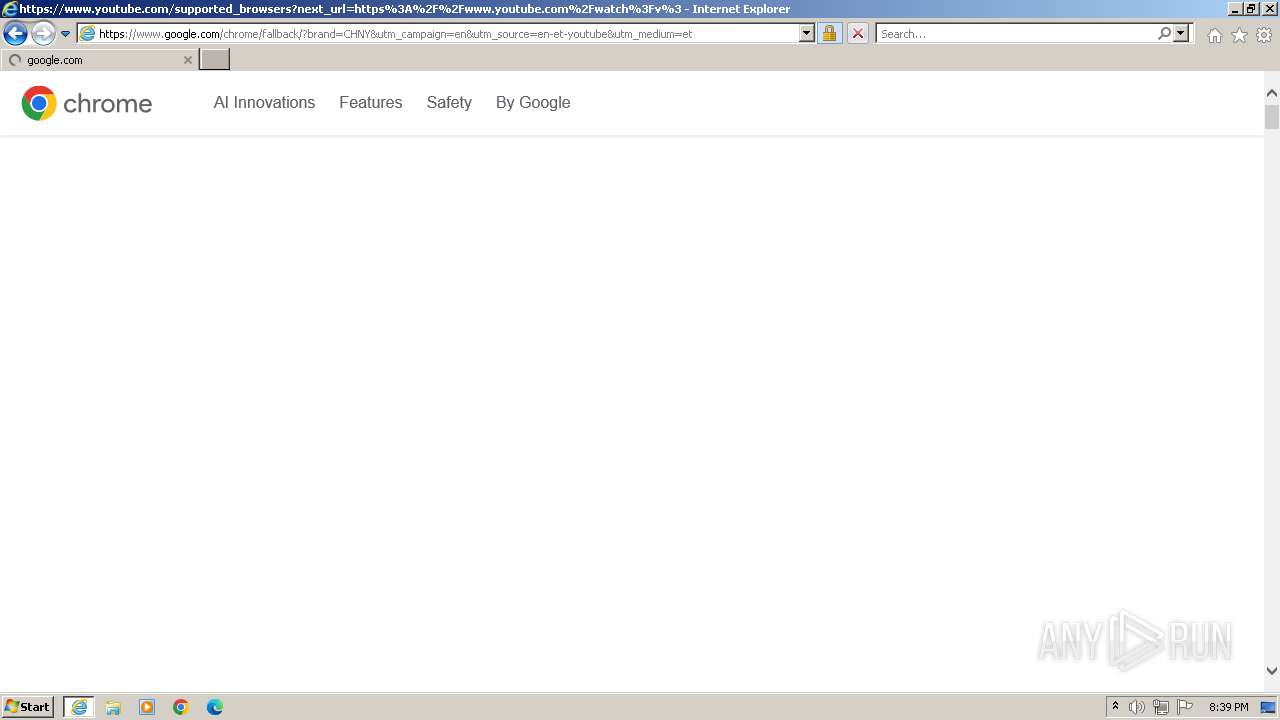The width and height of the screenshot is (1280, 720).
Task: Click the Home icon
Action: click(x=1214, y=35)
